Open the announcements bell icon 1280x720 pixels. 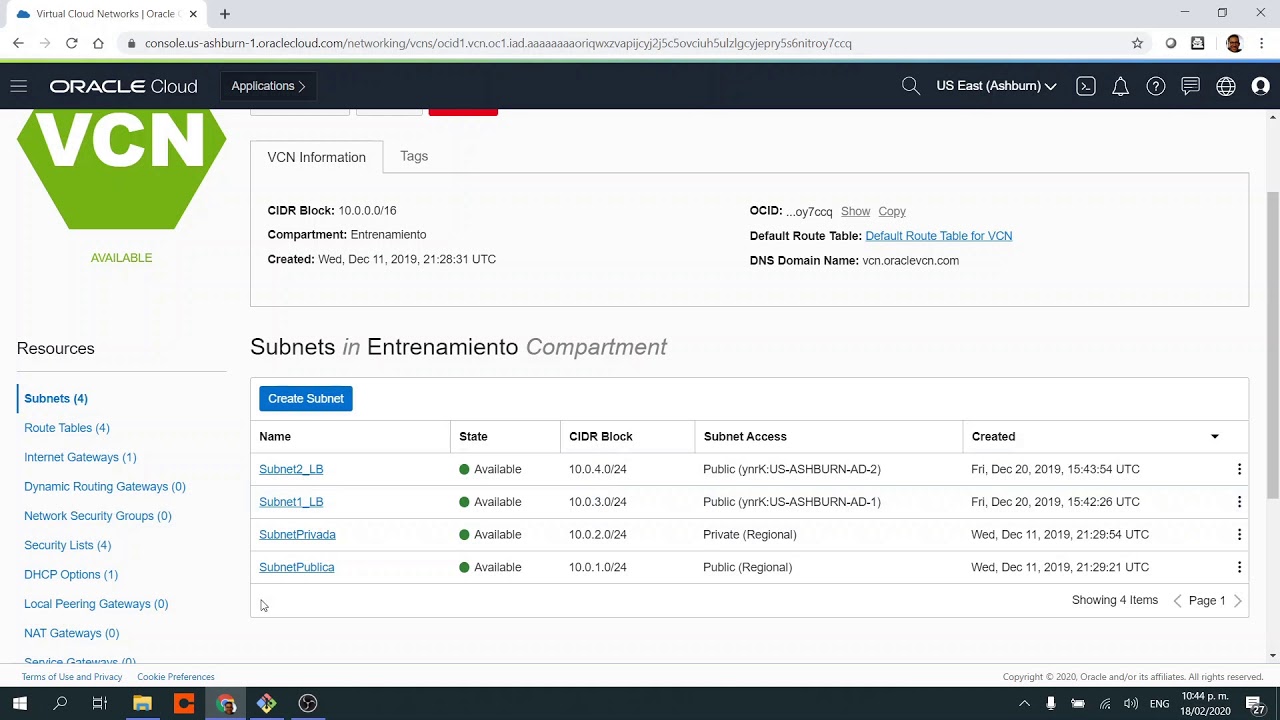click(x=1120, y=86)
